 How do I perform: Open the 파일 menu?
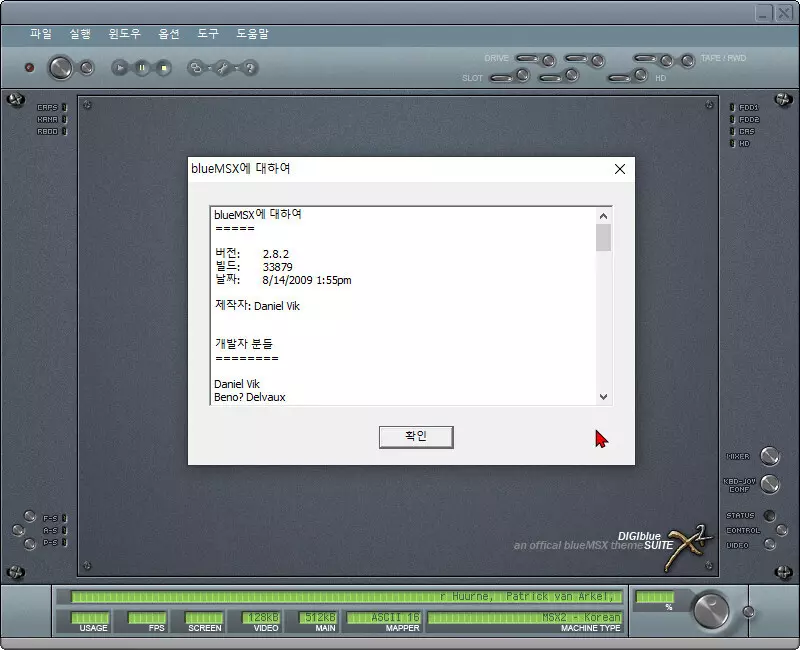point(41,34)
